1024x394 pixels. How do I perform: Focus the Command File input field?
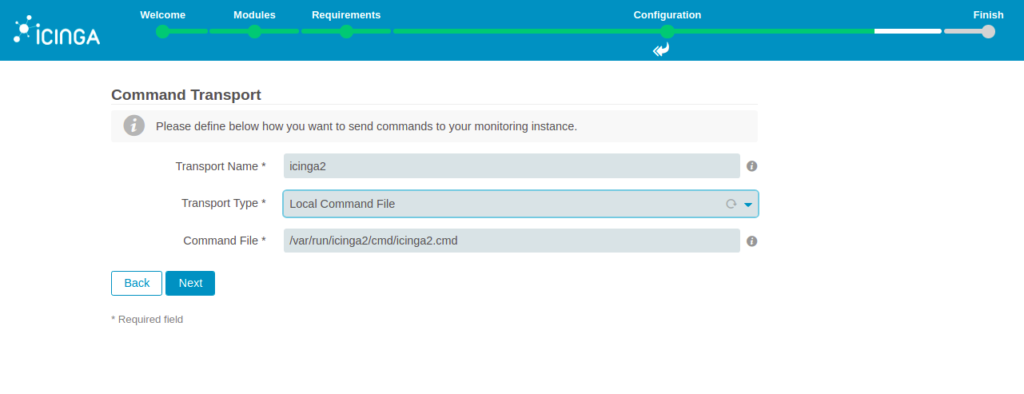click(511, 240)
